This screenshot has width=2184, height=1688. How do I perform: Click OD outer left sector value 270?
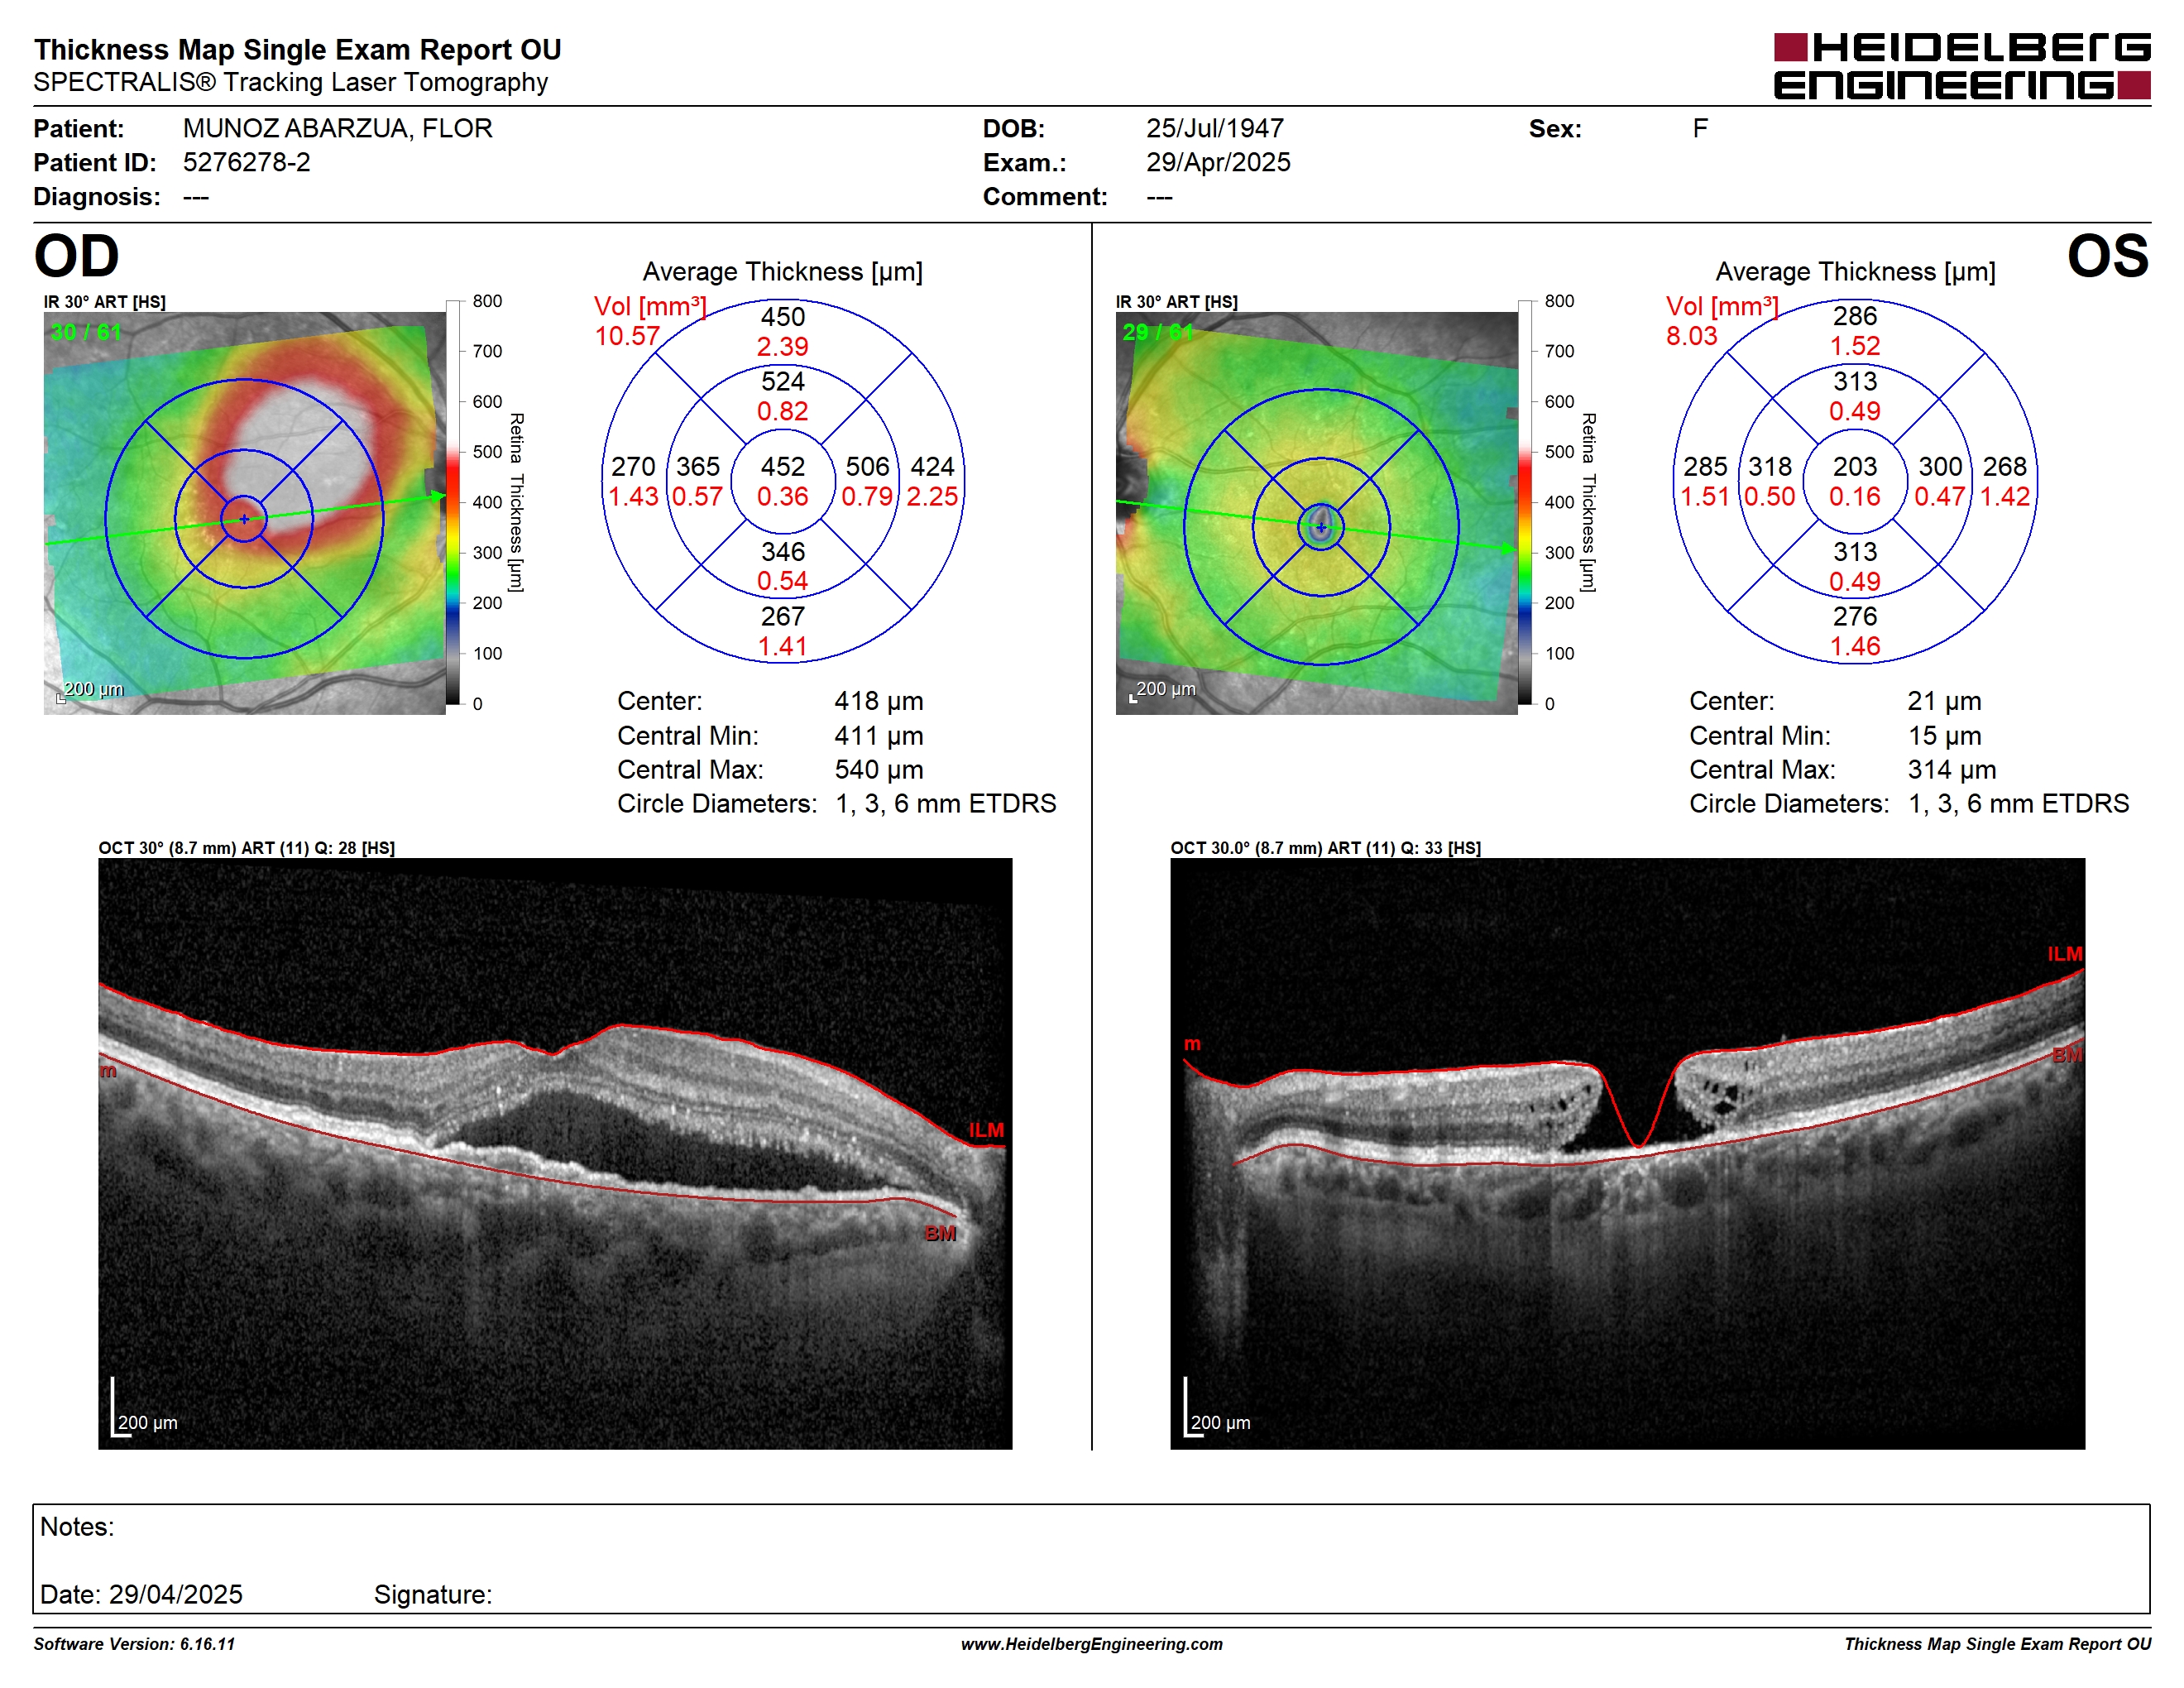[633, 467]
